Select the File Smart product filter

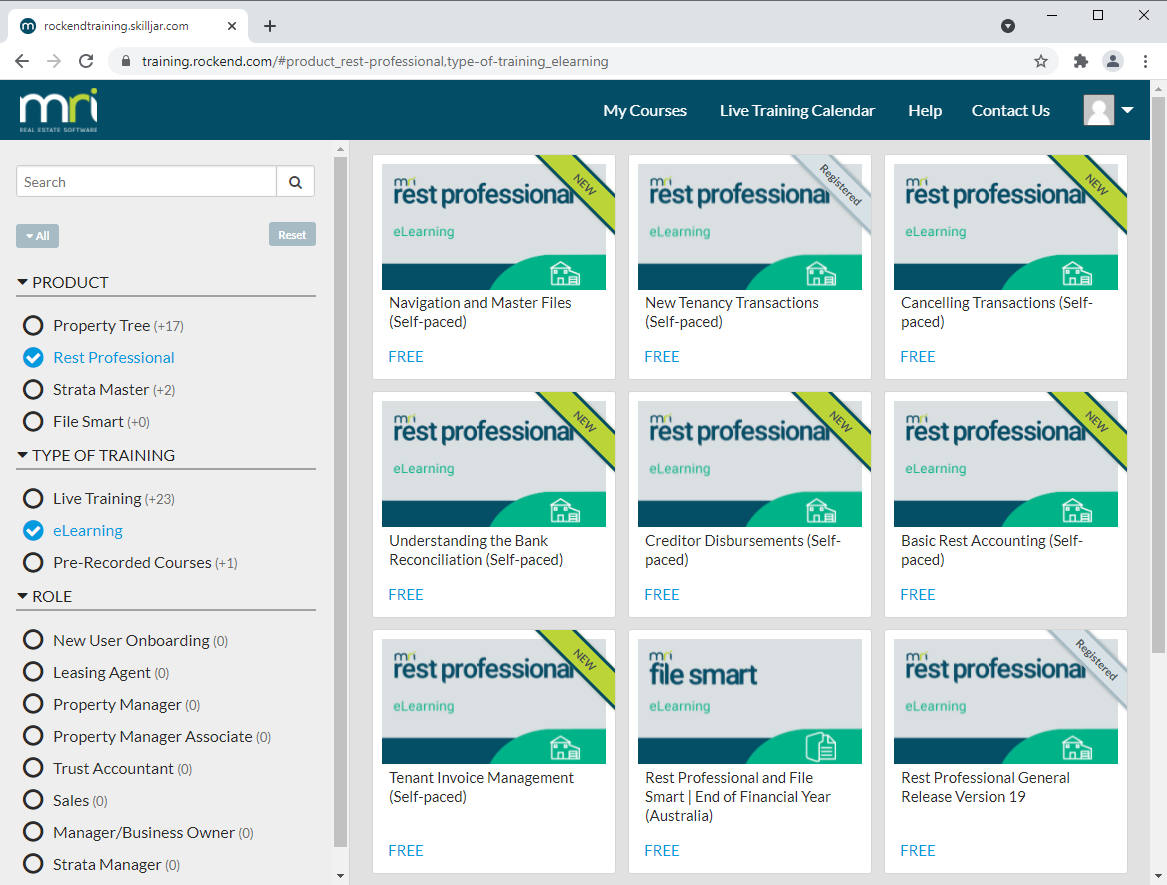33,421
